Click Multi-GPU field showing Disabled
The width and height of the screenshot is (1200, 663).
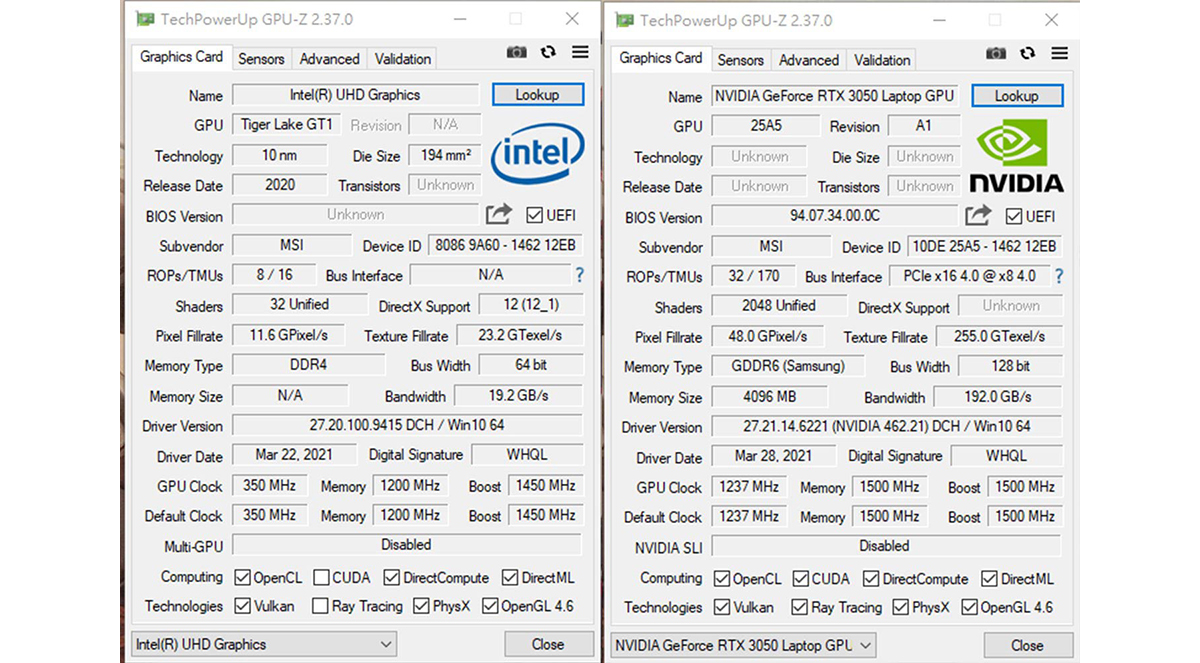[407, 546]
